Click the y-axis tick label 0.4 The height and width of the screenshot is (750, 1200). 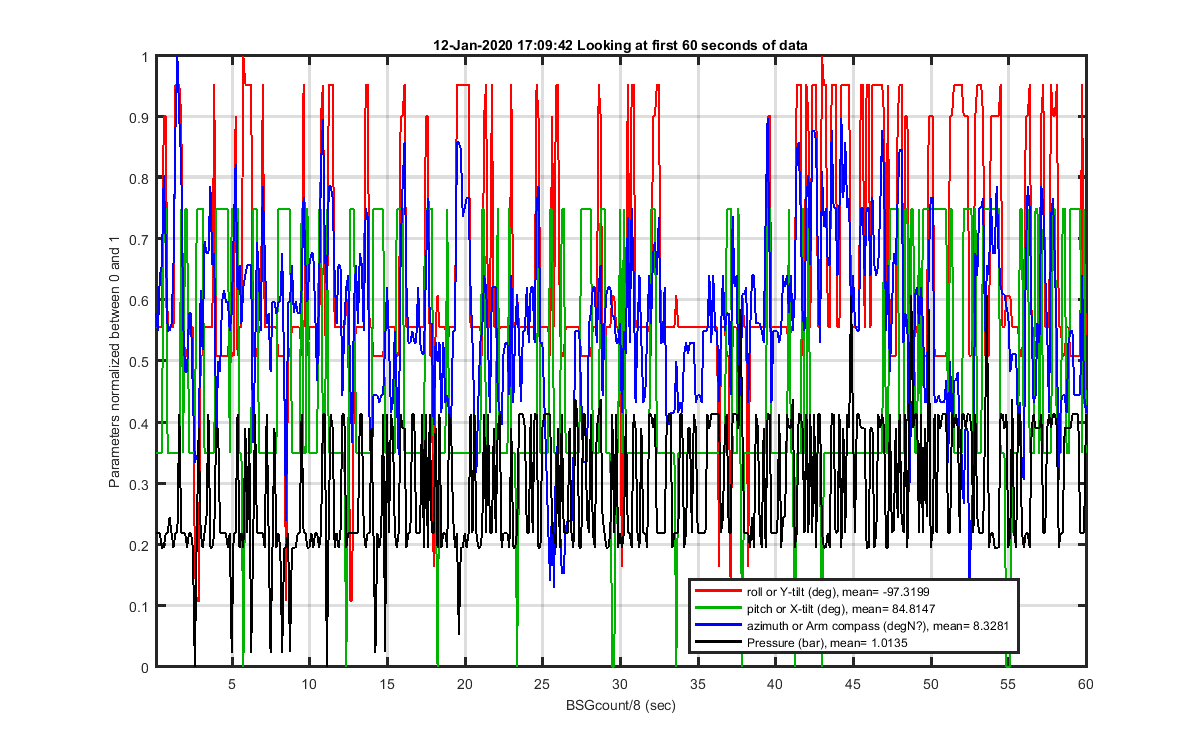[x=140, y=424]
